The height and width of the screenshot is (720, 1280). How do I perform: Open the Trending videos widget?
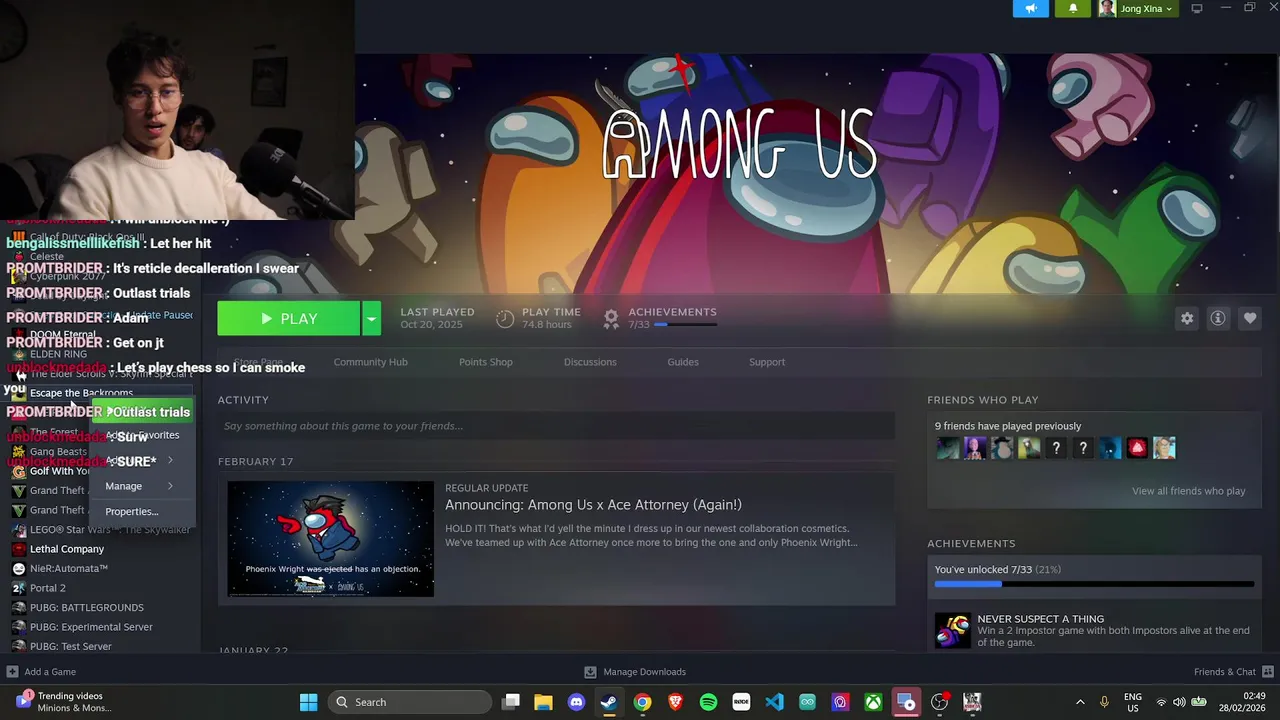coord(65,702)
